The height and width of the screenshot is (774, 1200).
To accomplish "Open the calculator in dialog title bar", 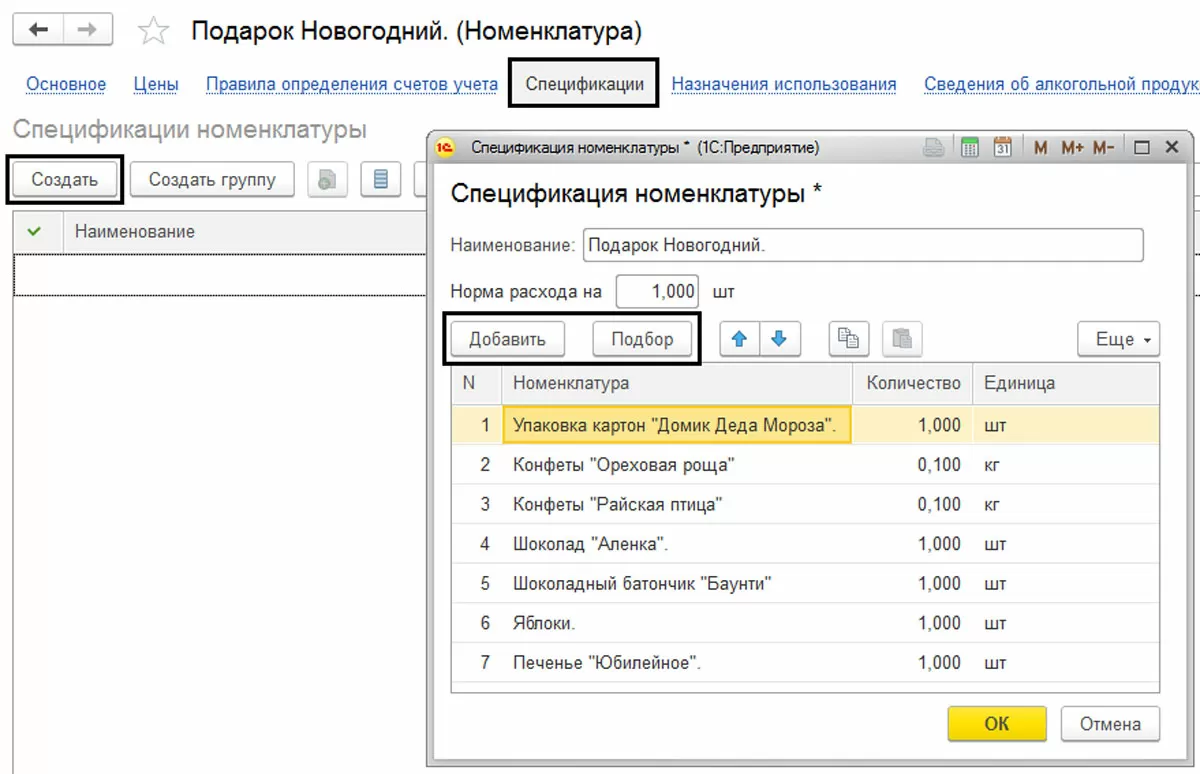I will pyautogui.click(x=969, y=148).
